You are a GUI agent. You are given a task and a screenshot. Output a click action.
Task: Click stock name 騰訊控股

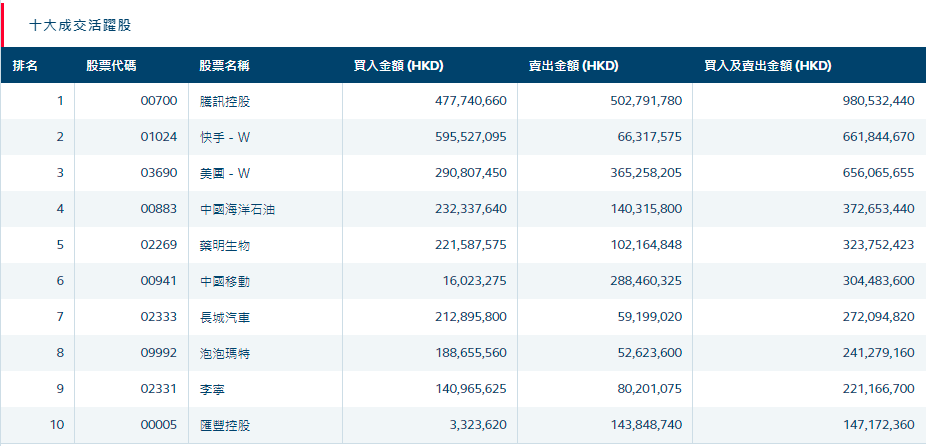click(x=225, y=101)
